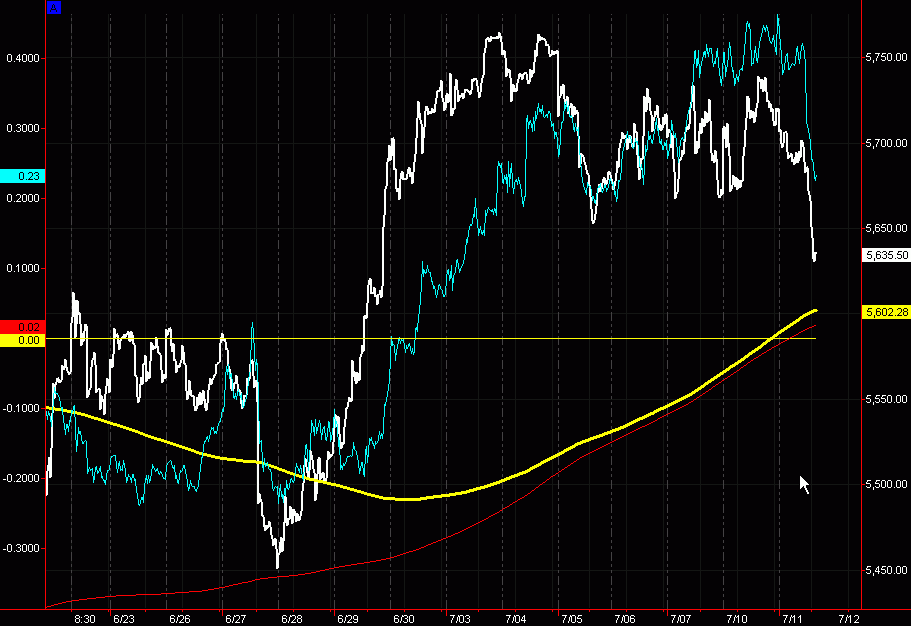Image resolution: width=911 pixels, height=626 pixels.
Task: Select the red 0.02 value tag
Action: (23, 327)
